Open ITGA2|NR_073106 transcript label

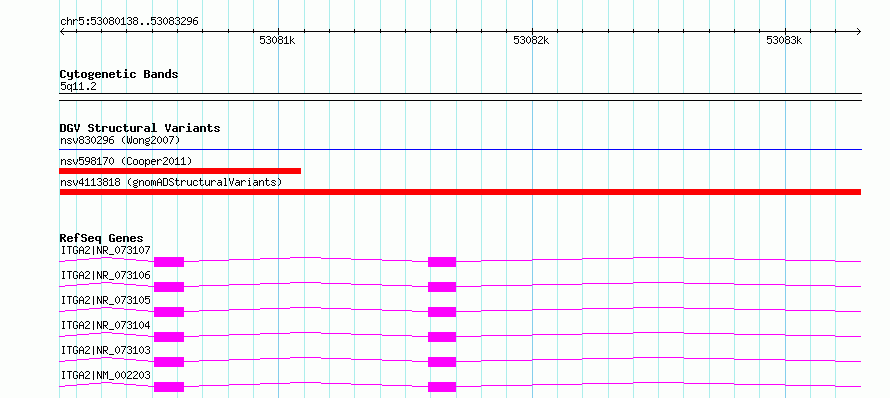click(x=106, y=275)
